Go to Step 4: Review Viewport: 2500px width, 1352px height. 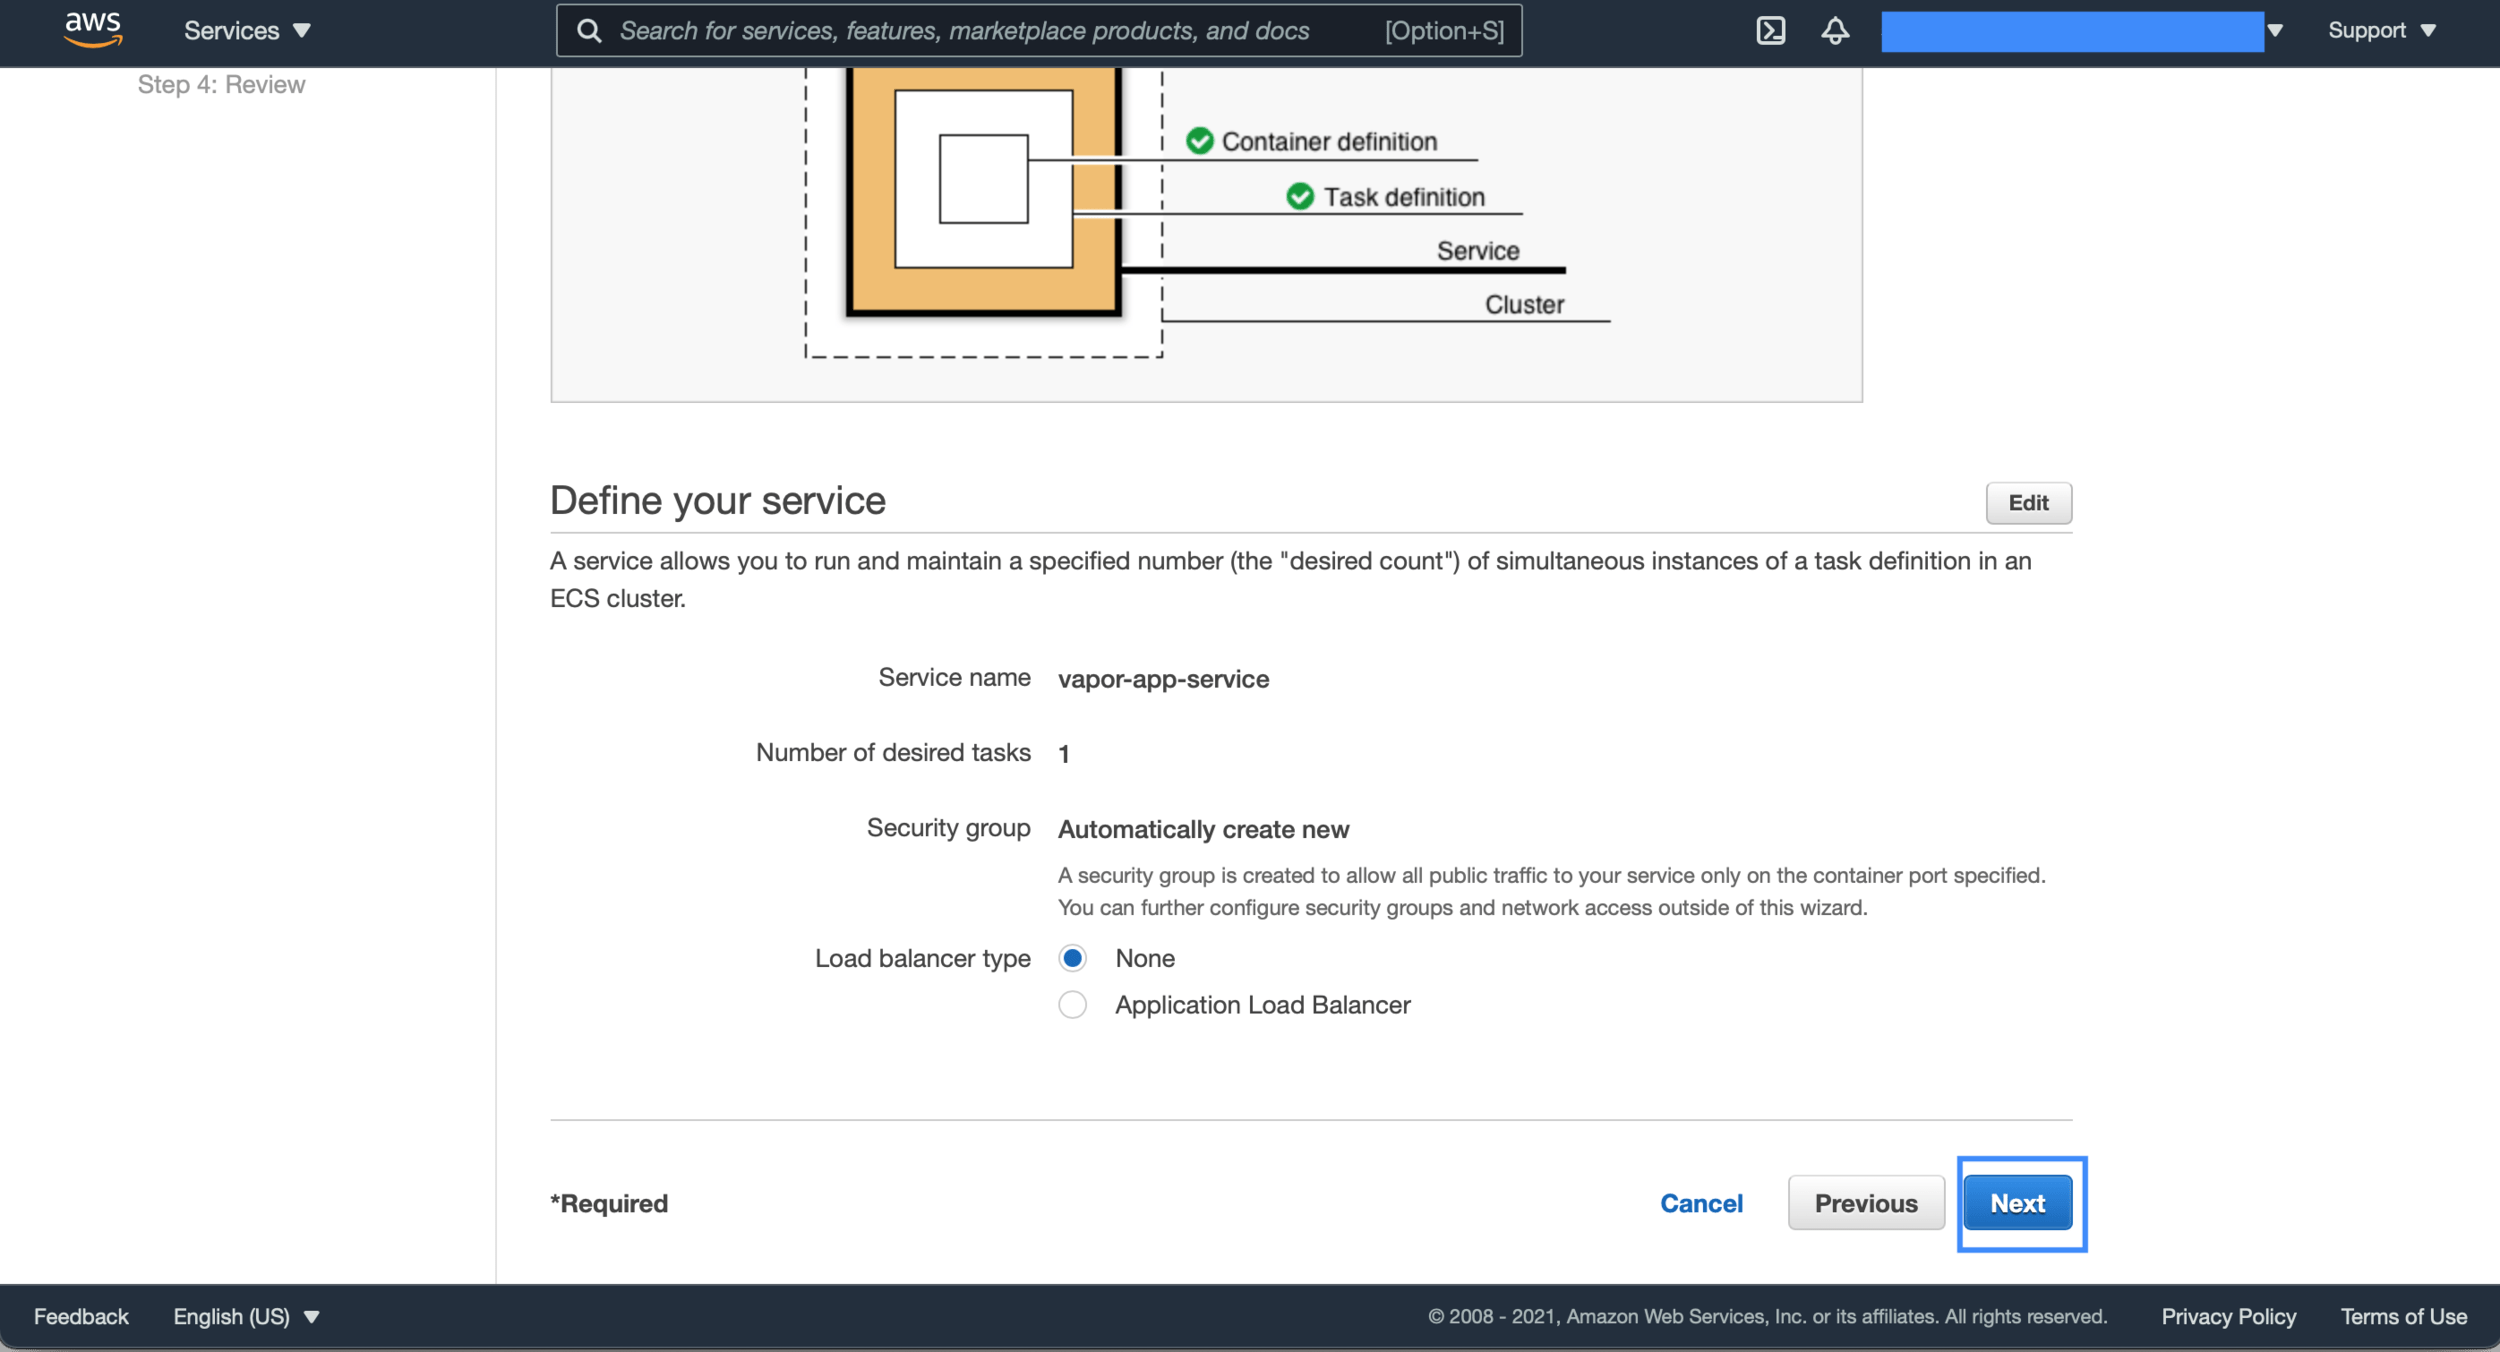[221, 85]
